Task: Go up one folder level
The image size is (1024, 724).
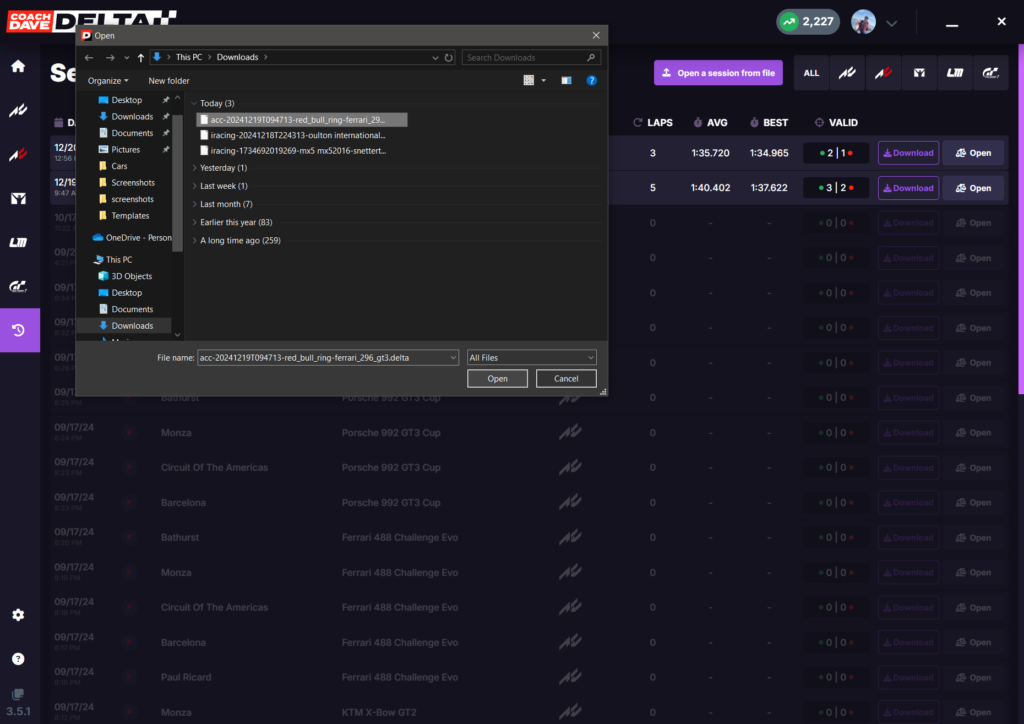Action: [x=140, y=57]
